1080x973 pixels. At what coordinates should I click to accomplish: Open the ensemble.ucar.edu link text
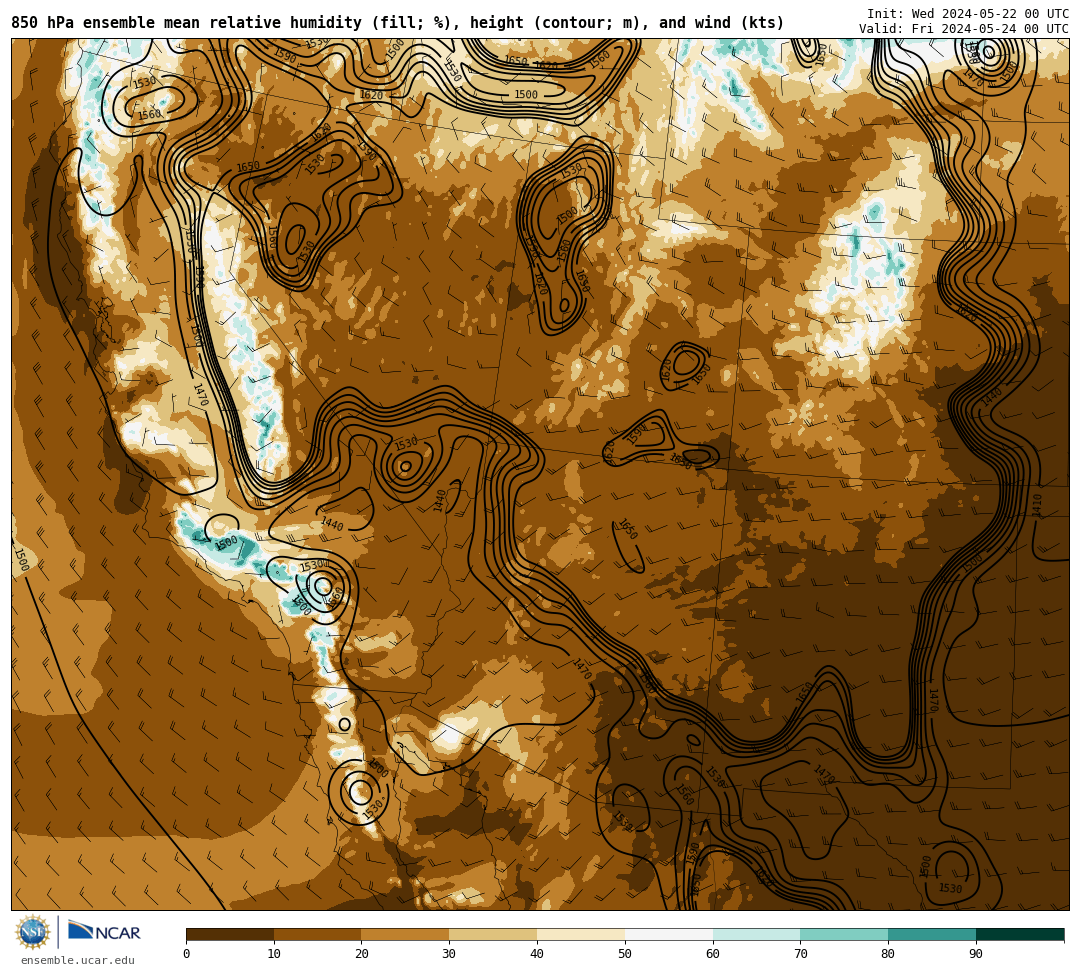pyautogui.click(x=78, y=960)
